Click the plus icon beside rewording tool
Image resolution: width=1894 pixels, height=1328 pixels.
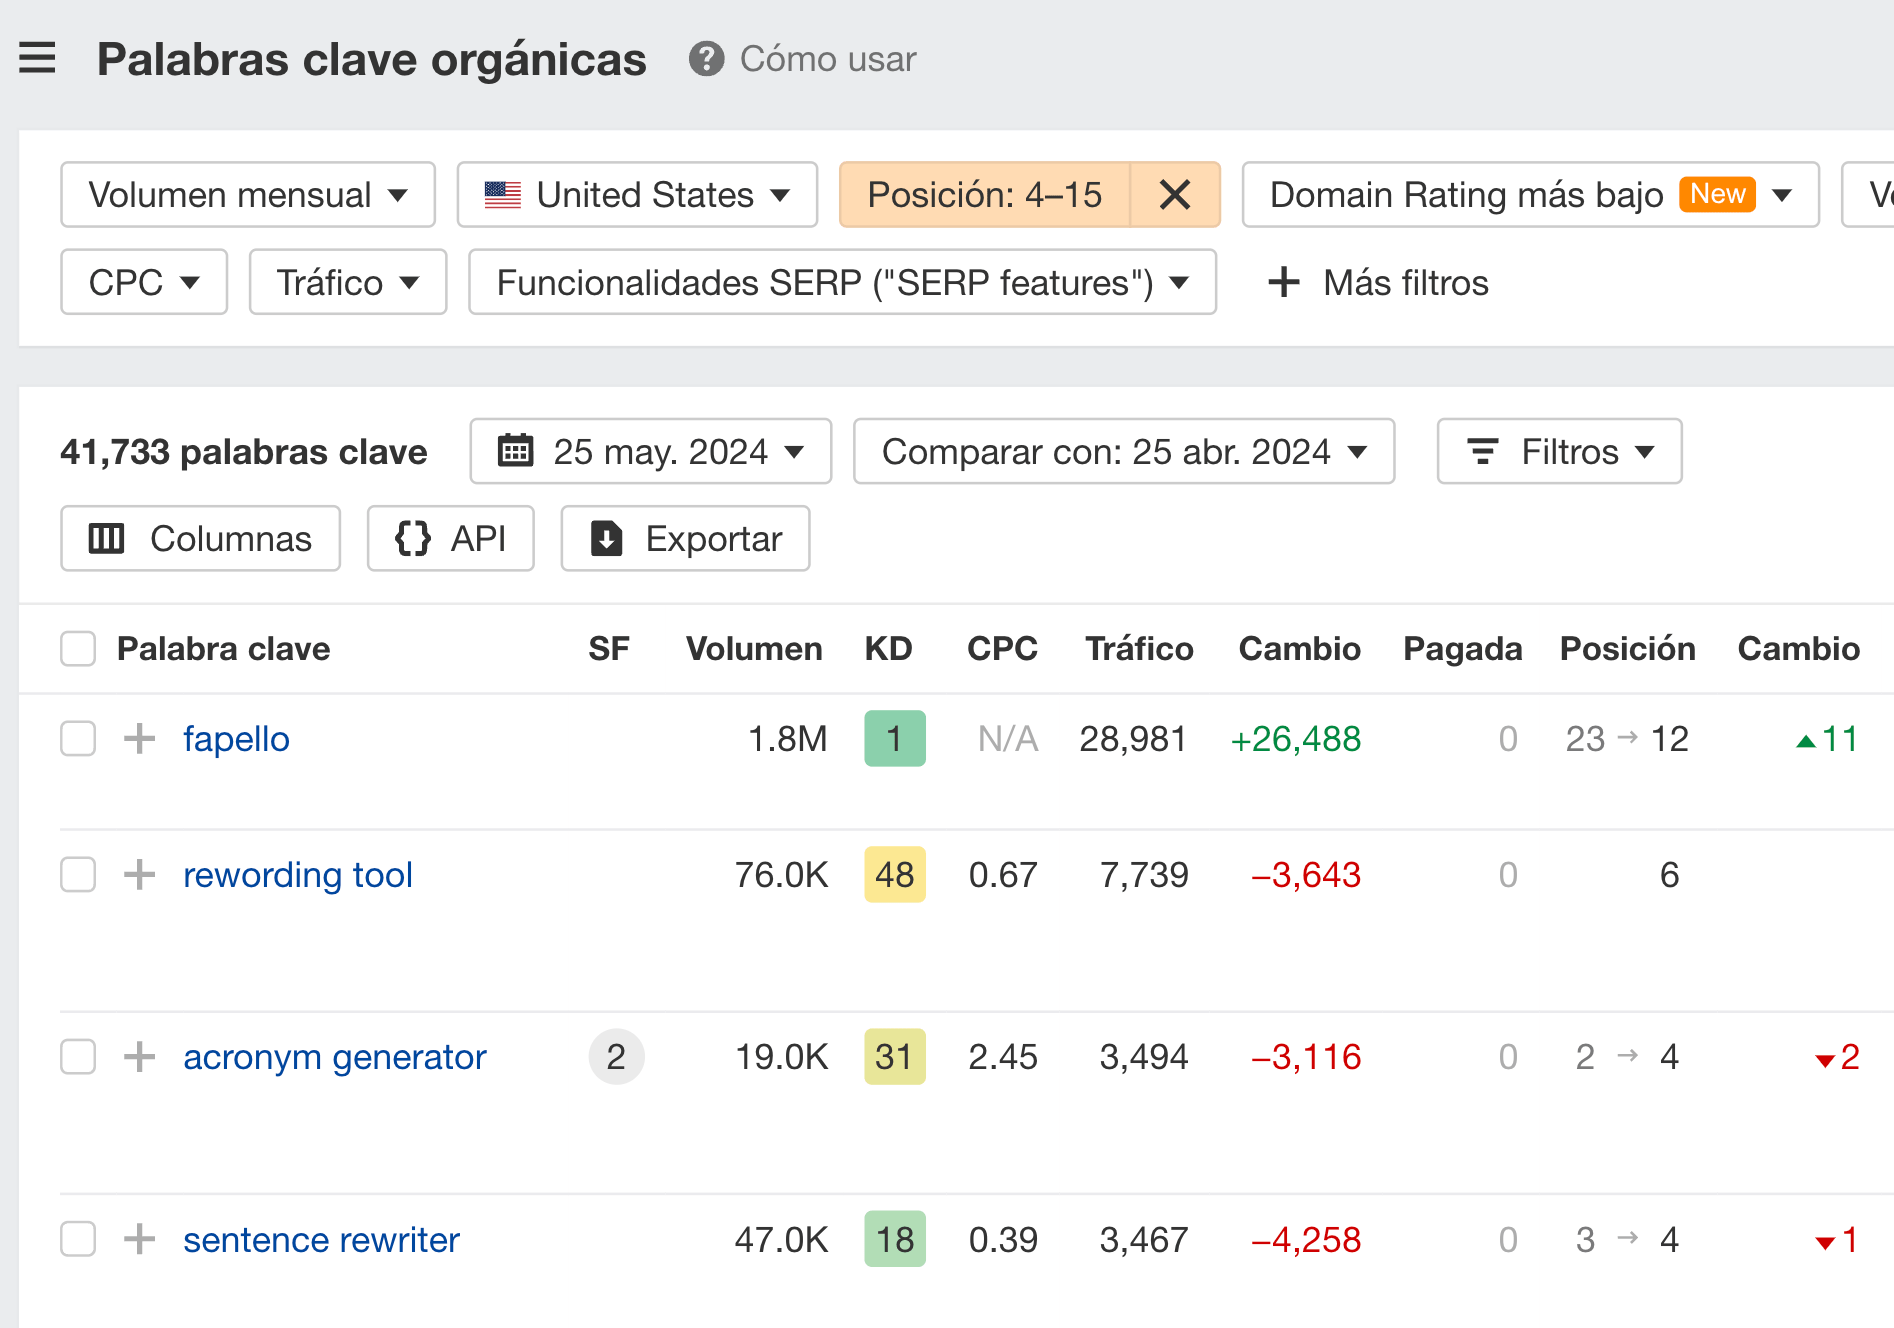(x=139, y=875)
